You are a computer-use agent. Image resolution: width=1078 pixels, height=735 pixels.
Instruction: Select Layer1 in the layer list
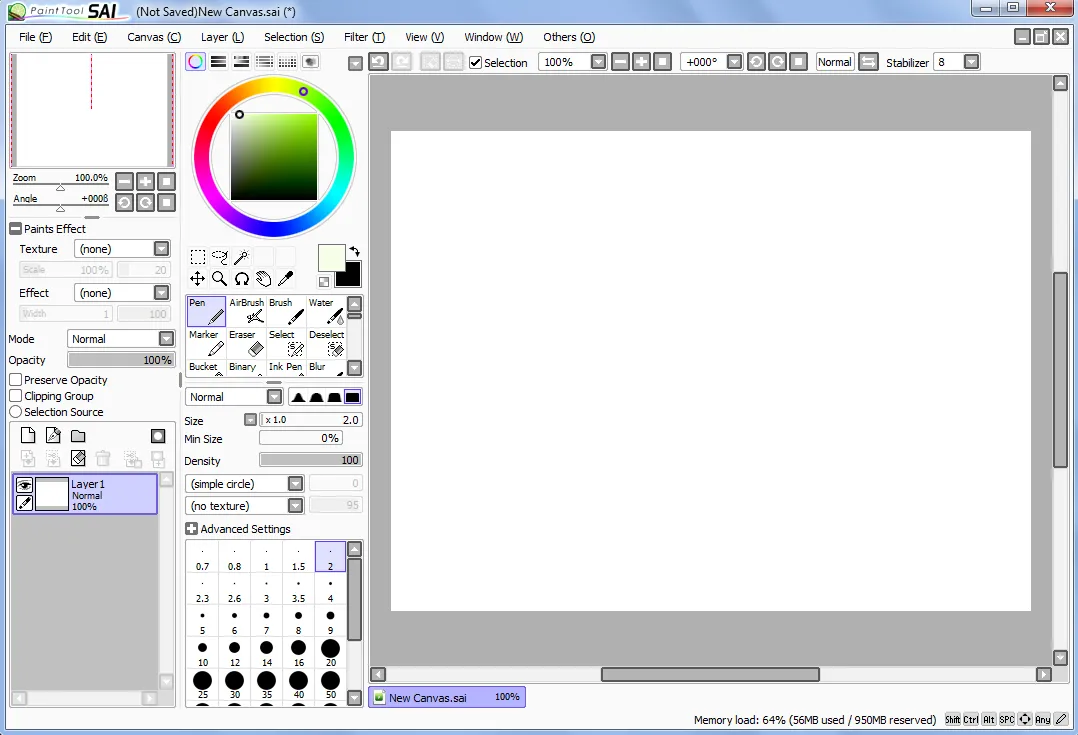[x=85, y=494]
